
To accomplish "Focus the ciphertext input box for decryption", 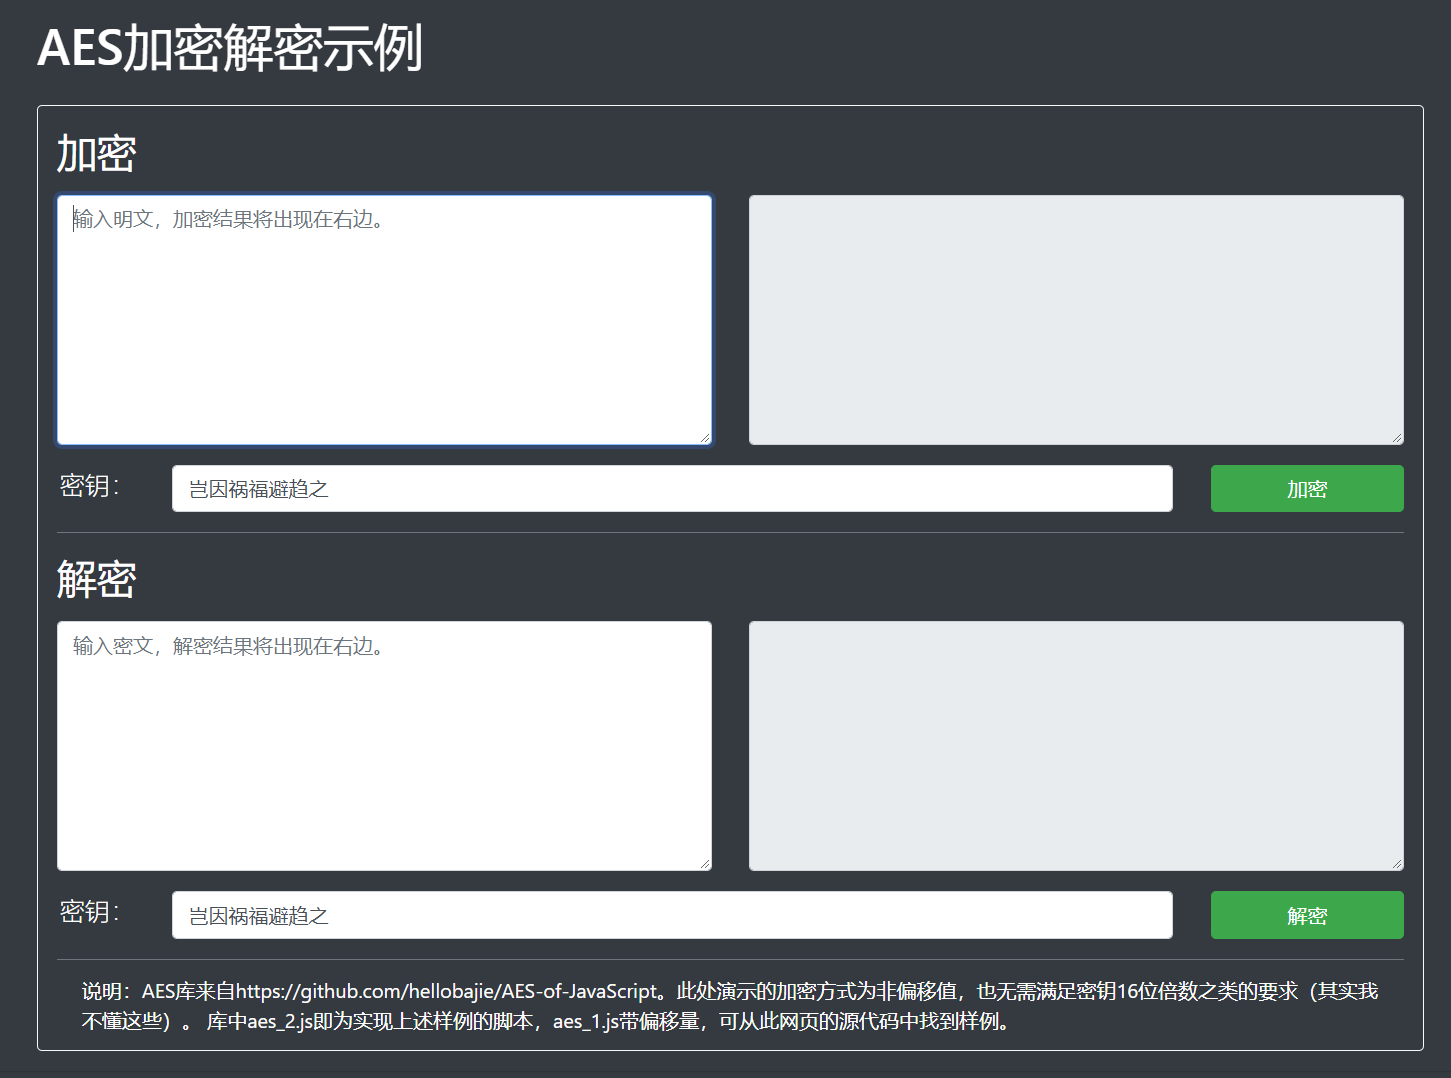I will click(x=384, y=746).
